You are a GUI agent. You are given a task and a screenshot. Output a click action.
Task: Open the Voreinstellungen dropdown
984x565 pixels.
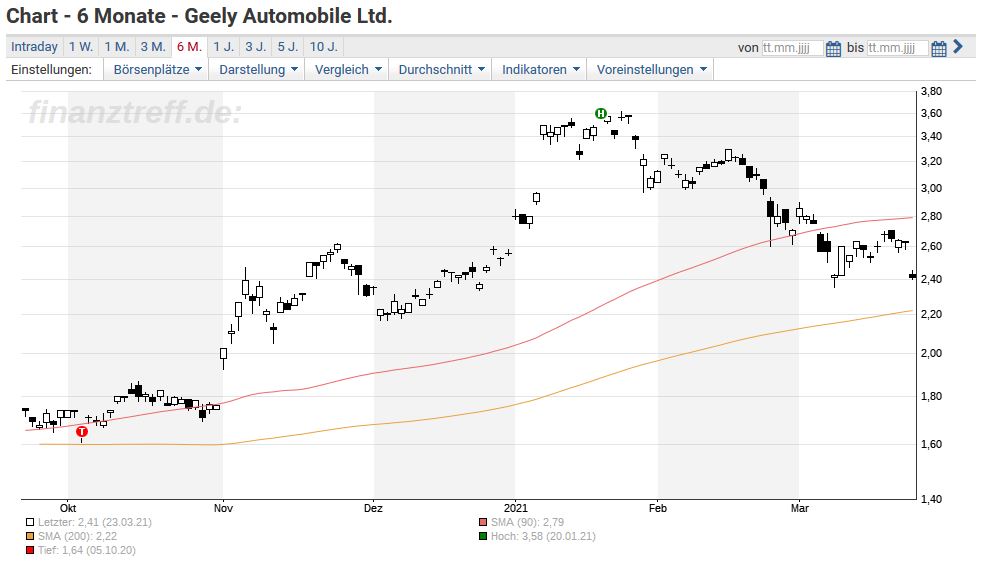(x=651, y=70)
